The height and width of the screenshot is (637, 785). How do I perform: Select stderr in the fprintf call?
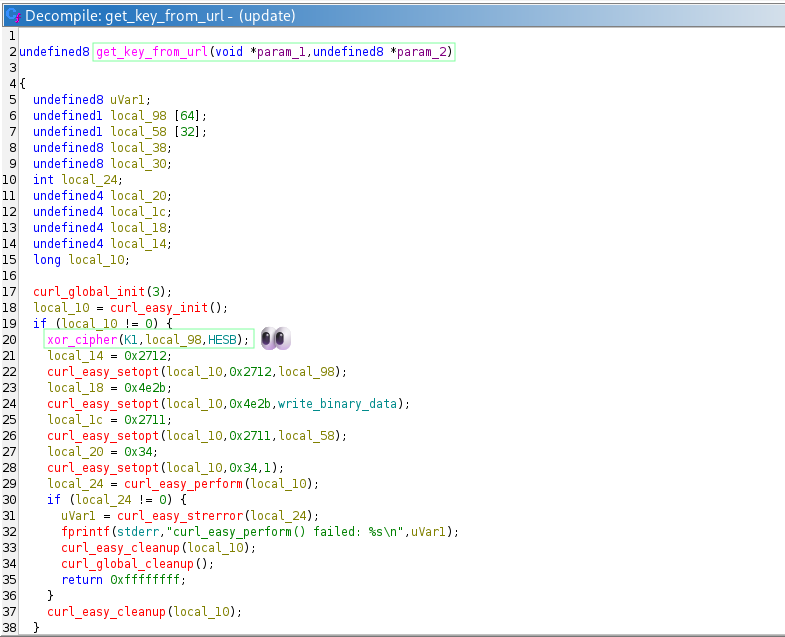[x=138, y=532]
